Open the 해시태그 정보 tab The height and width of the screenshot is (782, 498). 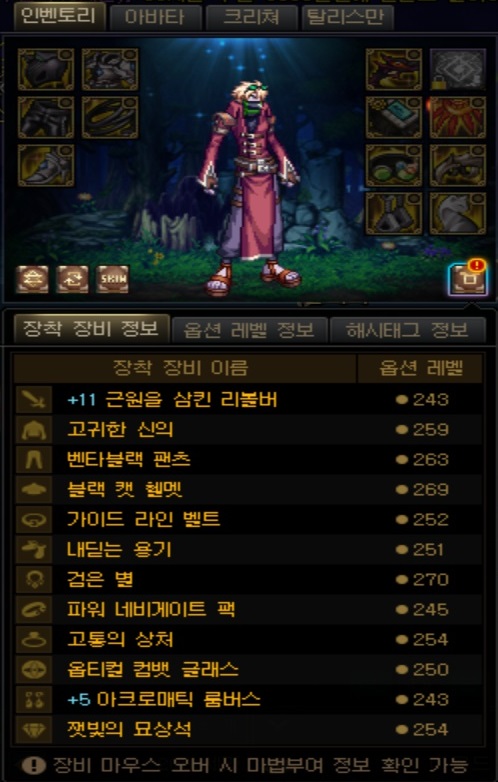pyautogui.click(x=407, y=330)
